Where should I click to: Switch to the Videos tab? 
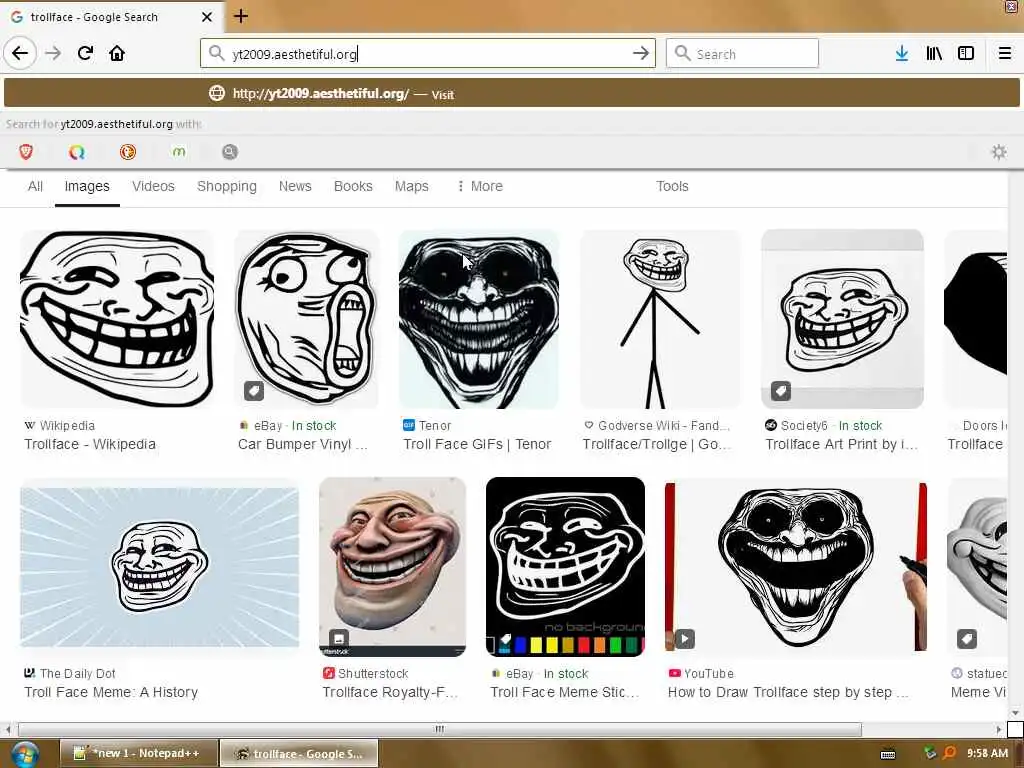pyautogui.click(x=153, y=186)
